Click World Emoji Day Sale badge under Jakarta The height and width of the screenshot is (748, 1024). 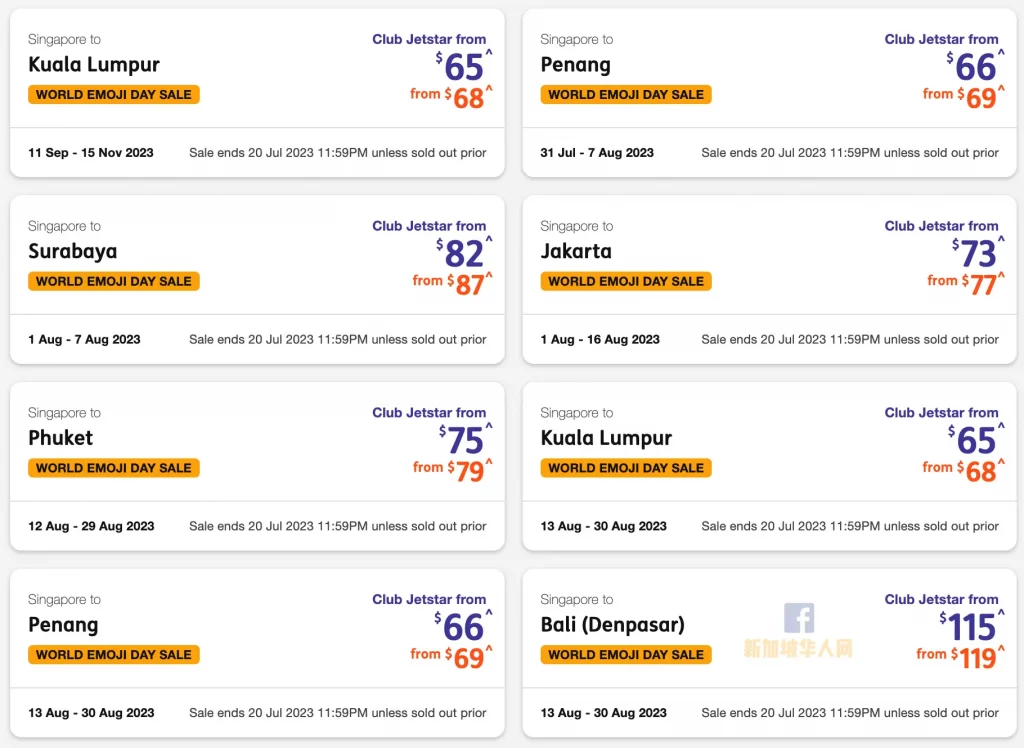point(626,282)
